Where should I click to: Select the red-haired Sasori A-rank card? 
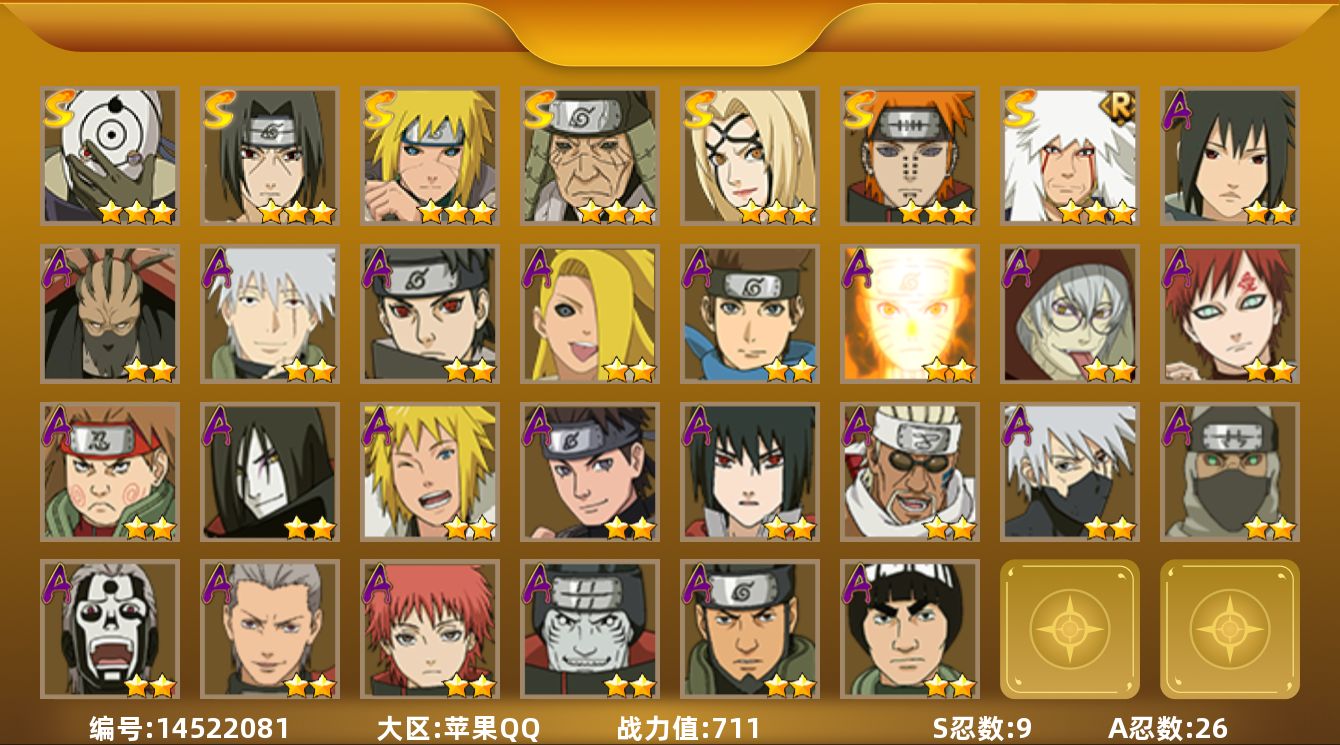point(430,629)
